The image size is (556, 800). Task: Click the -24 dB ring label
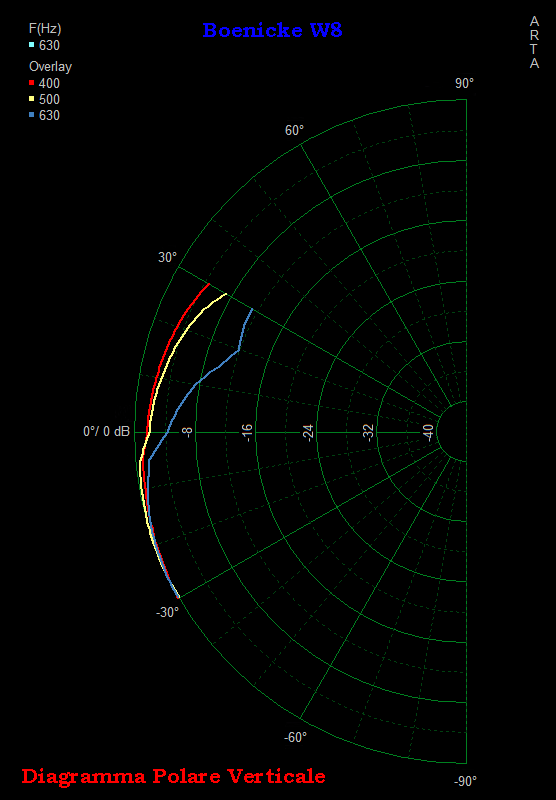(x=308, y=433)
